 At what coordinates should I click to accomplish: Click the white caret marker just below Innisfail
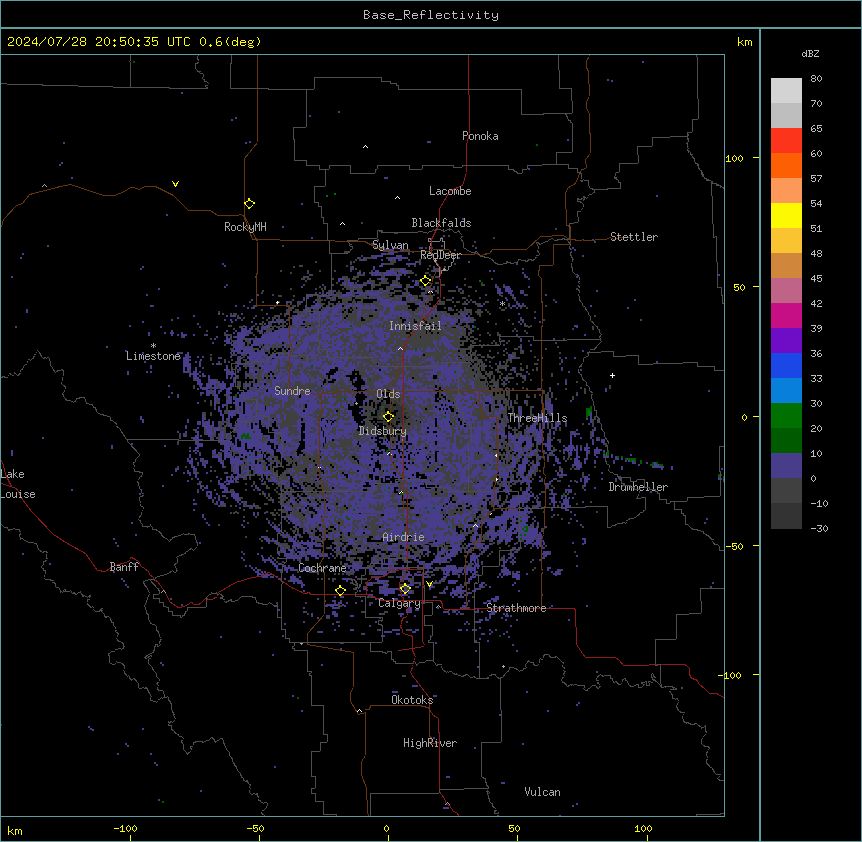(x=400, y=348)
